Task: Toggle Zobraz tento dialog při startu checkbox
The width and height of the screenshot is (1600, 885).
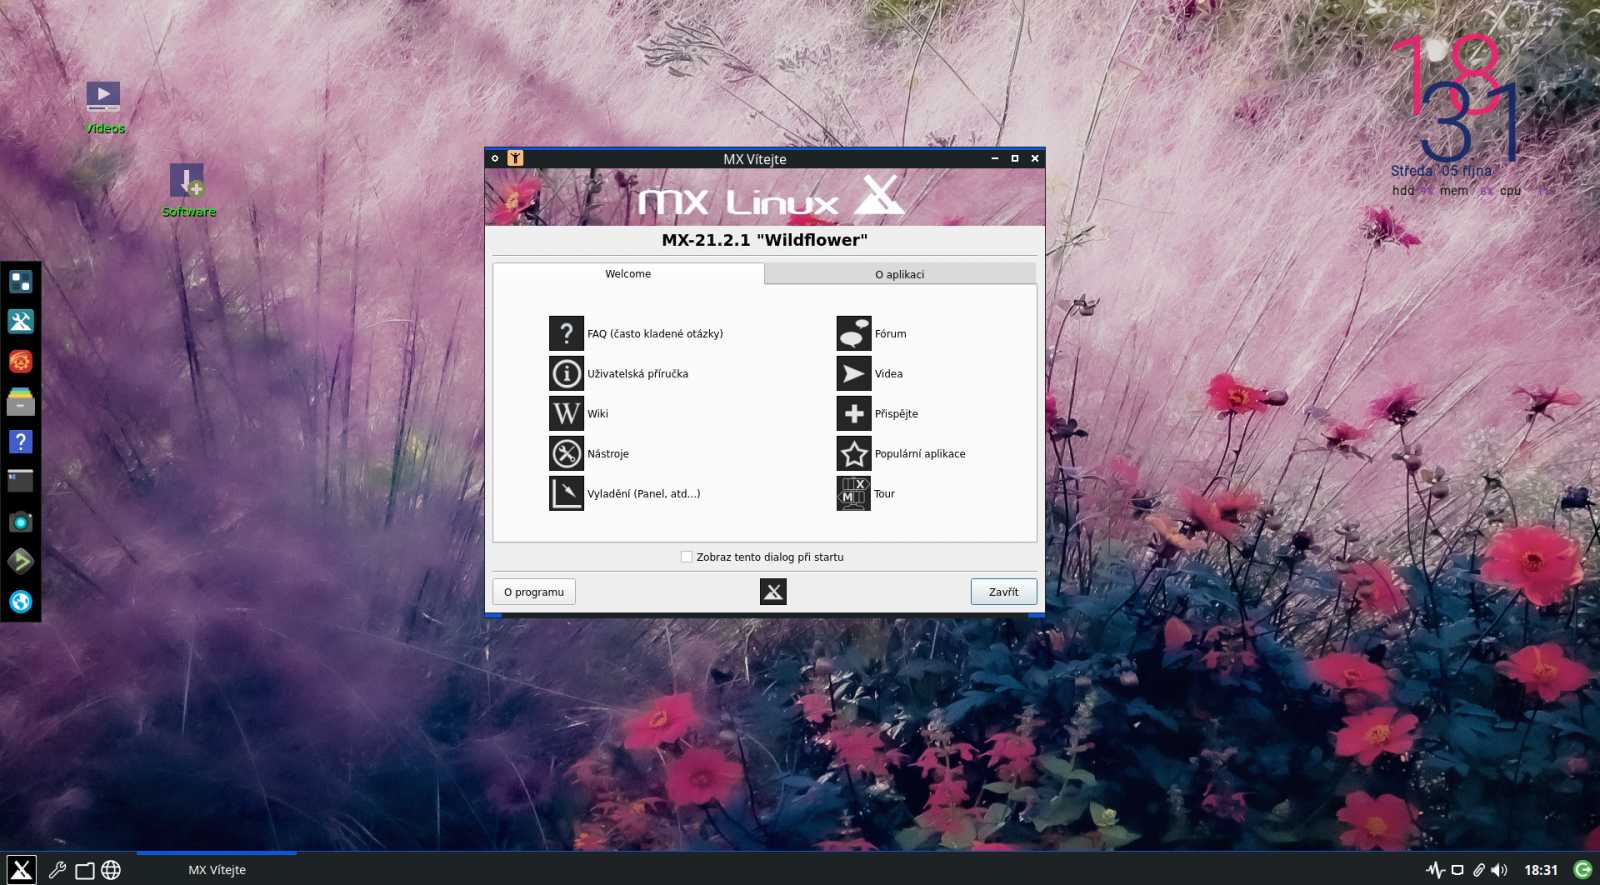Action: (686, 557)
